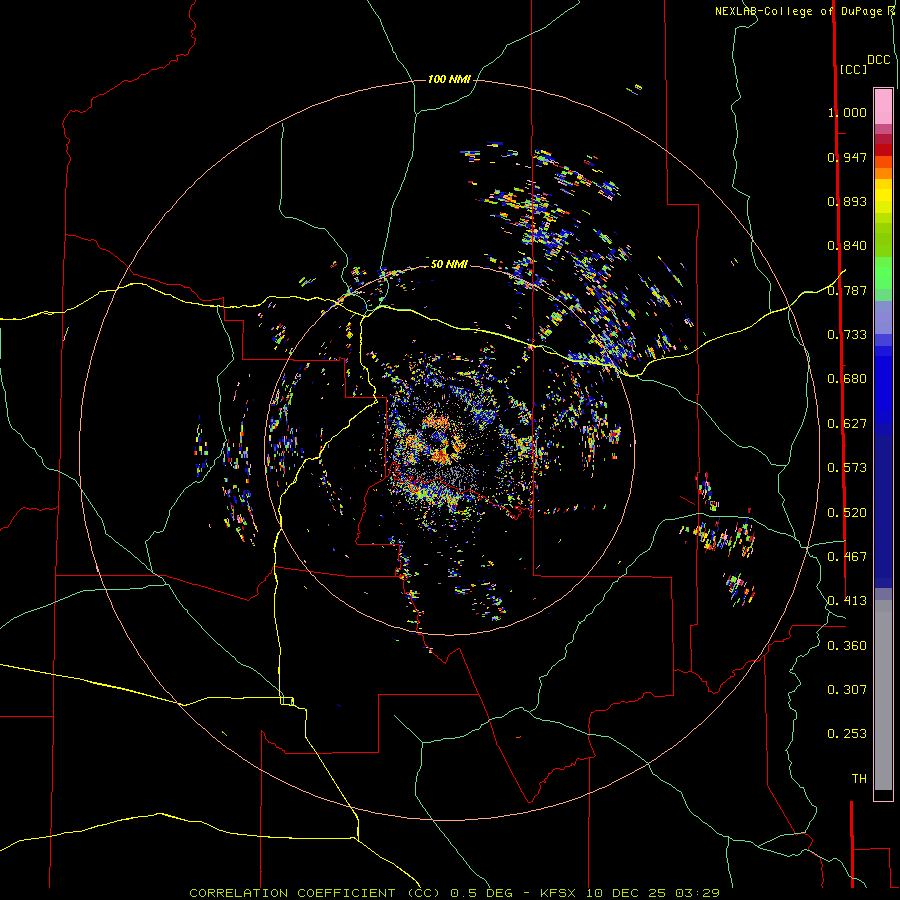Pick the light purple segment of the color bar
This screenshot has width=900, height=900.
tap(883, 317)
